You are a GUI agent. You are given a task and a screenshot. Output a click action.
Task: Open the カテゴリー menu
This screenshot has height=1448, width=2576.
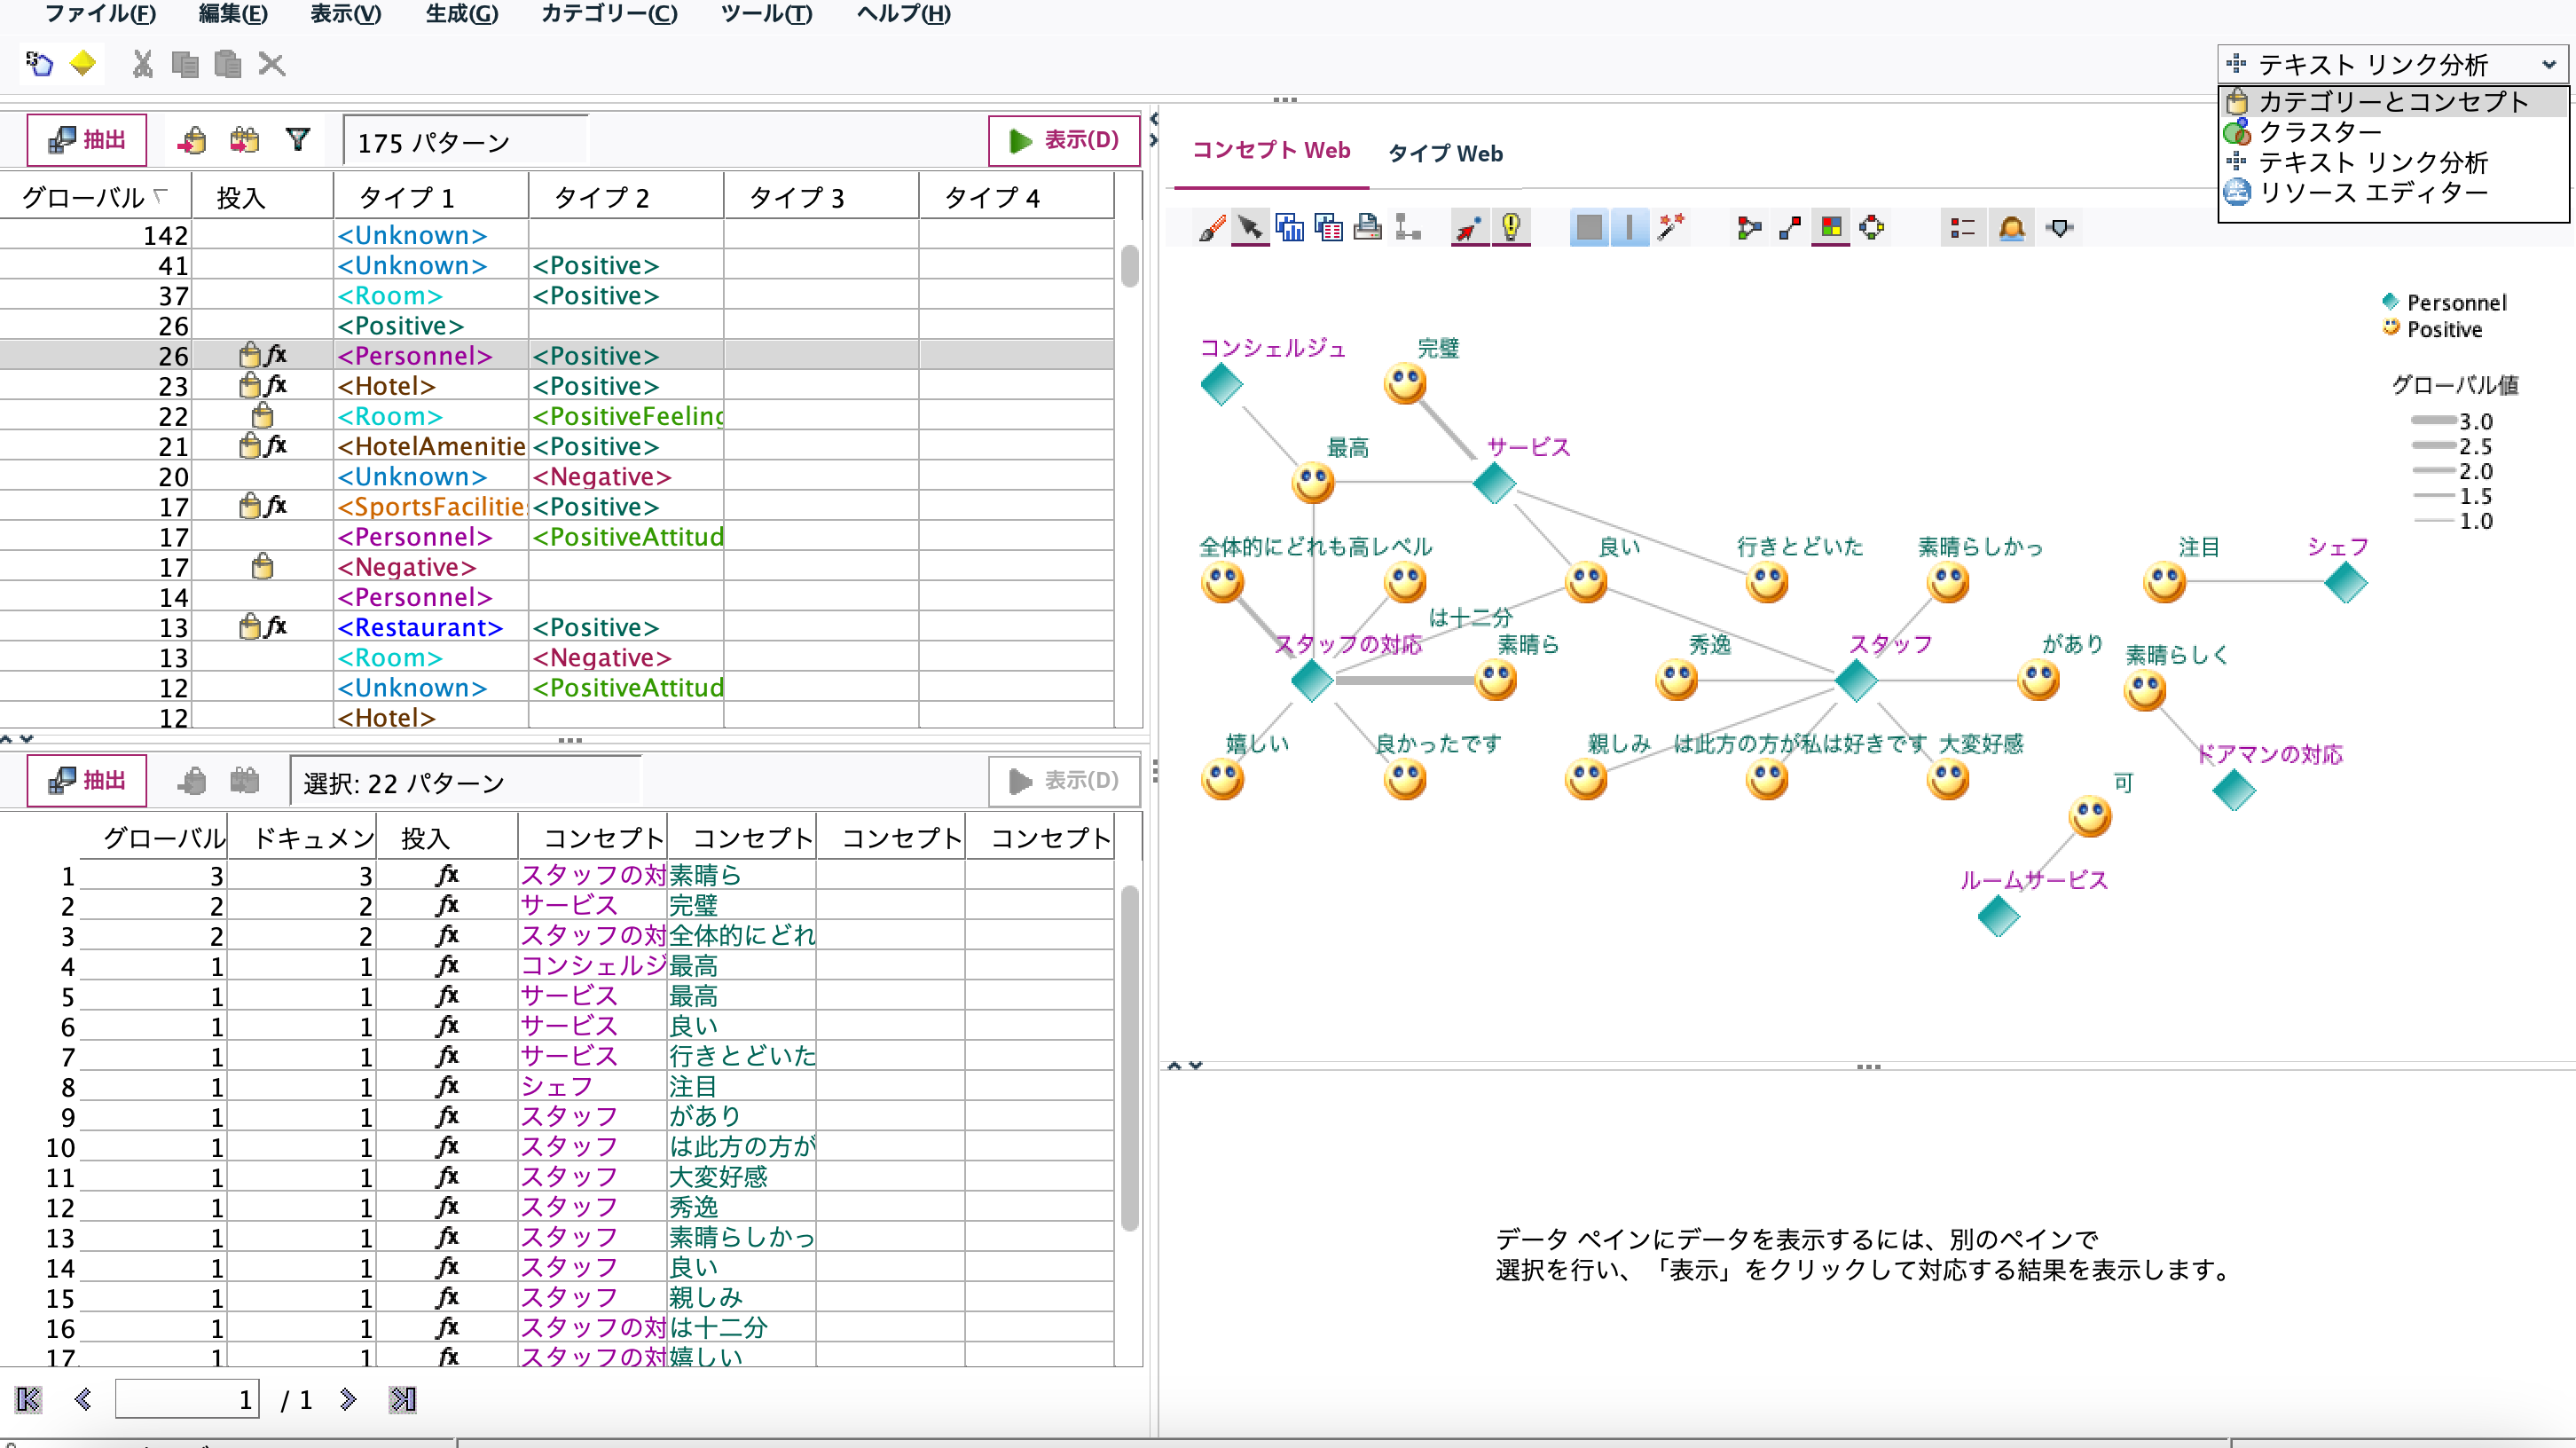[x=609, y=14]
